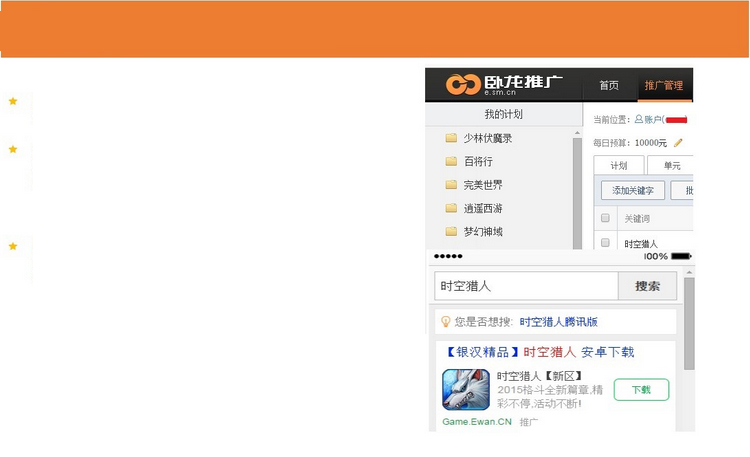Open the 百将行 folder icon
Viewport: 750px width, 457px height.
(x=451, y=161)
